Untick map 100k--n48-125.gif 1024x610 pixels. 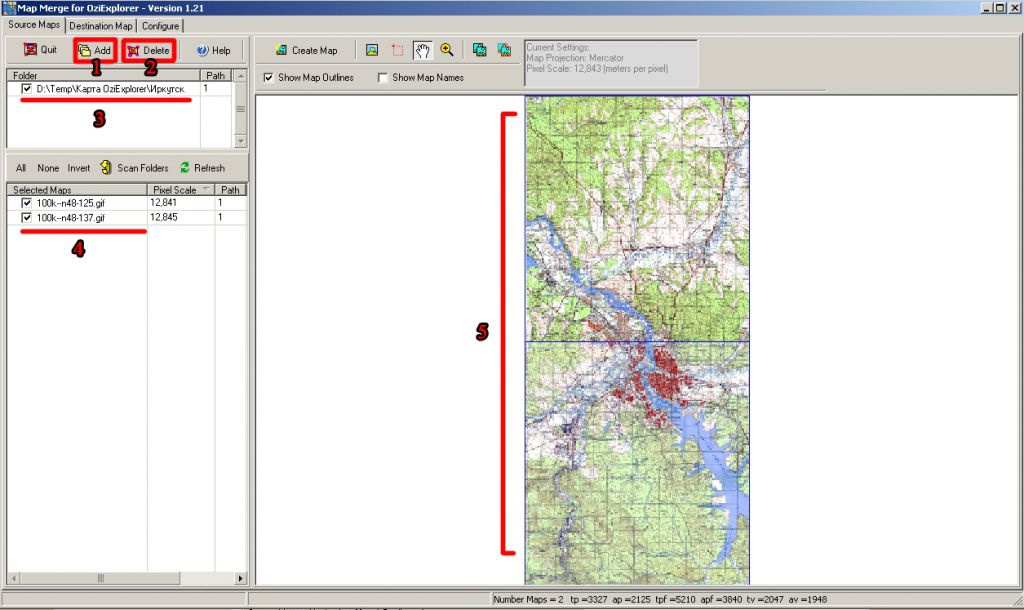27,203
